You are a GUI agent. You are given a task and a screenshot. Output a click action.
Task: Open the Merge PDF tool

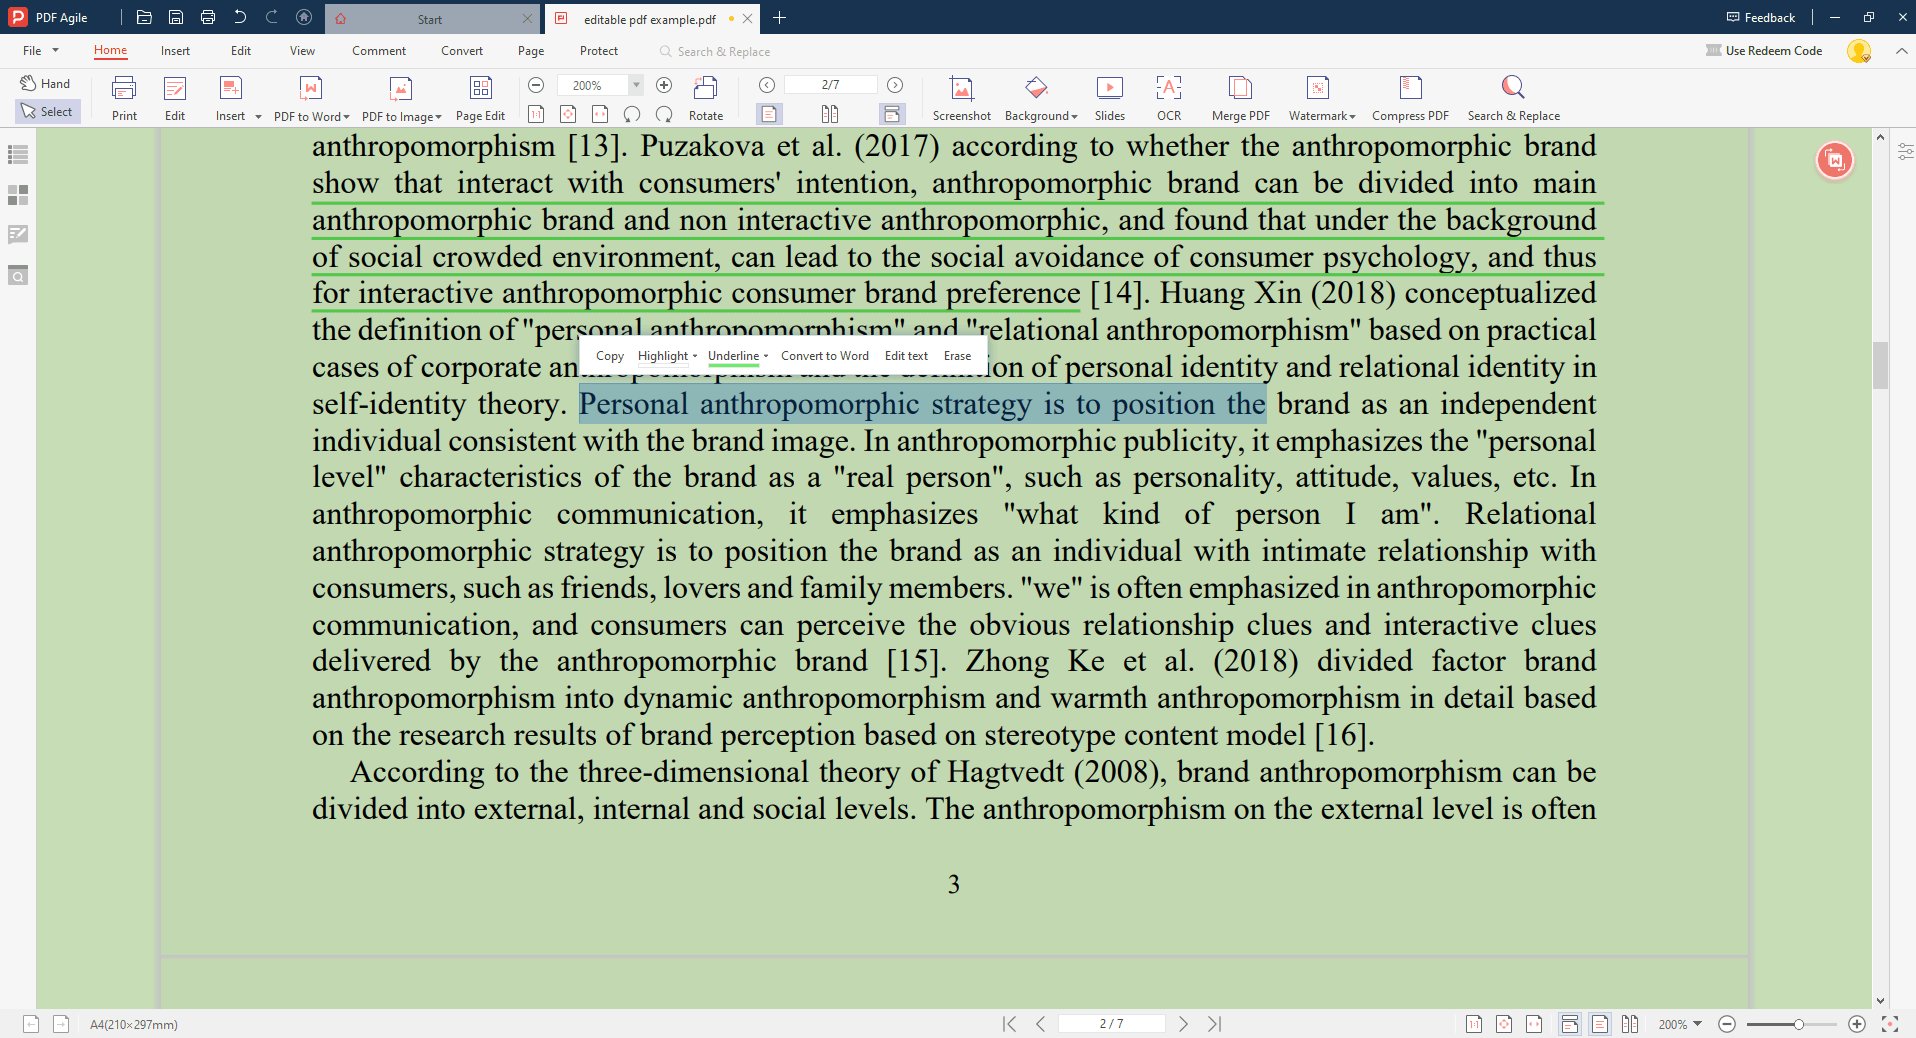(x=1240, y=98)
